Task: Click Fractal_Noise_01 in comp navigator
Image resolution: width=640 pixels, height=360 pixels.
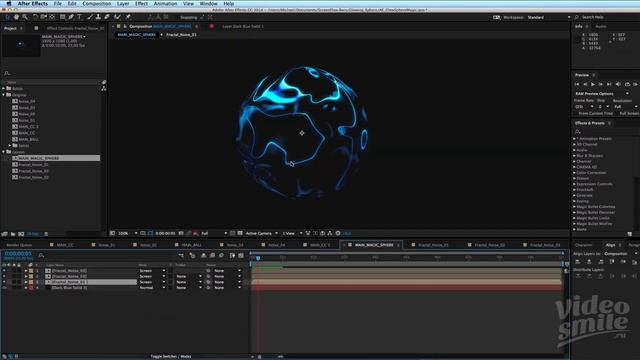Action: click(x=181, y=35)
